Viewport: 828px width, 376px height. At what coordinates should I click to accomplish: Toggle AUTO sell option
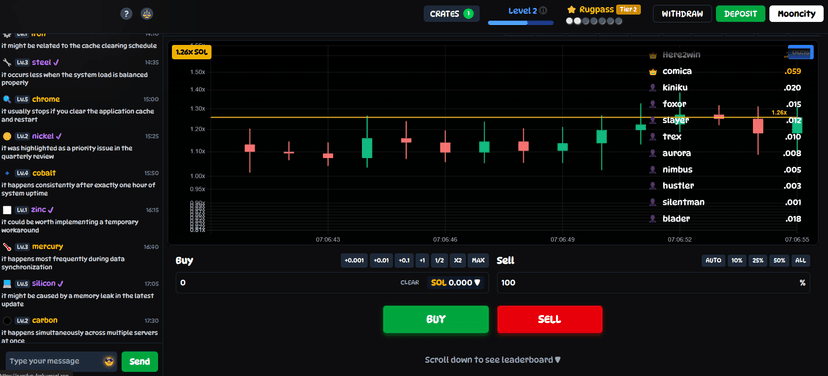coord(713,260)
